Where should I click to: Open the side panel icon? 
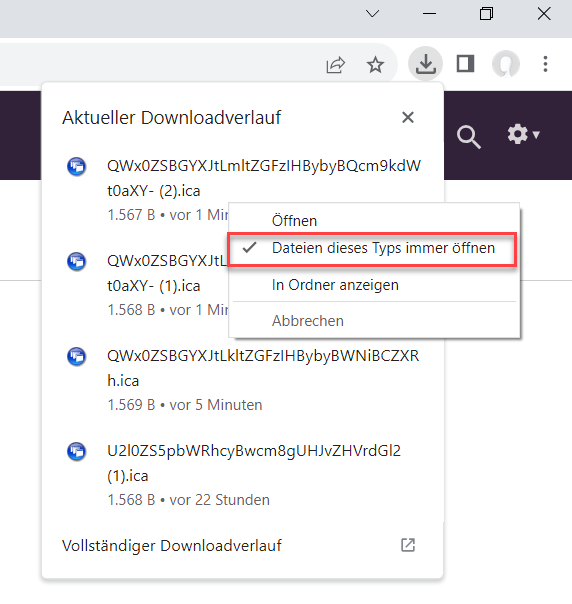click(x=465, y=64)
